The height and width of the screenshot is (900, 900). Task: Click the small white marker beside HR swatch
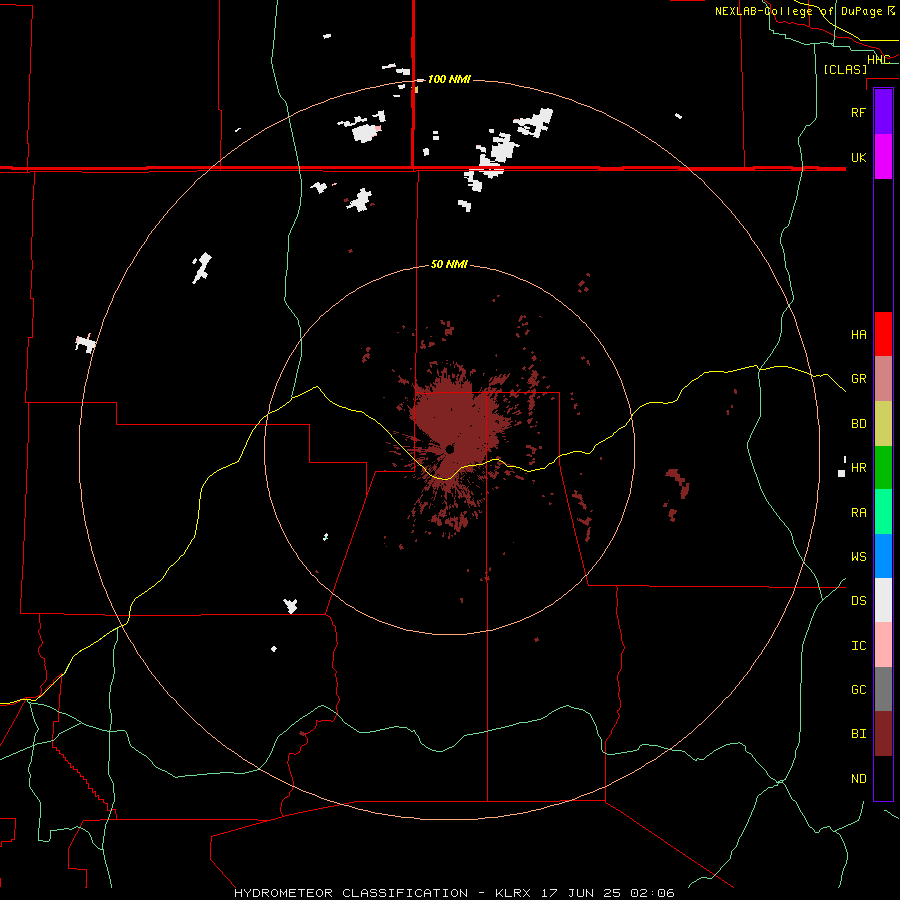pyautogui.click(x=841, y=473)
